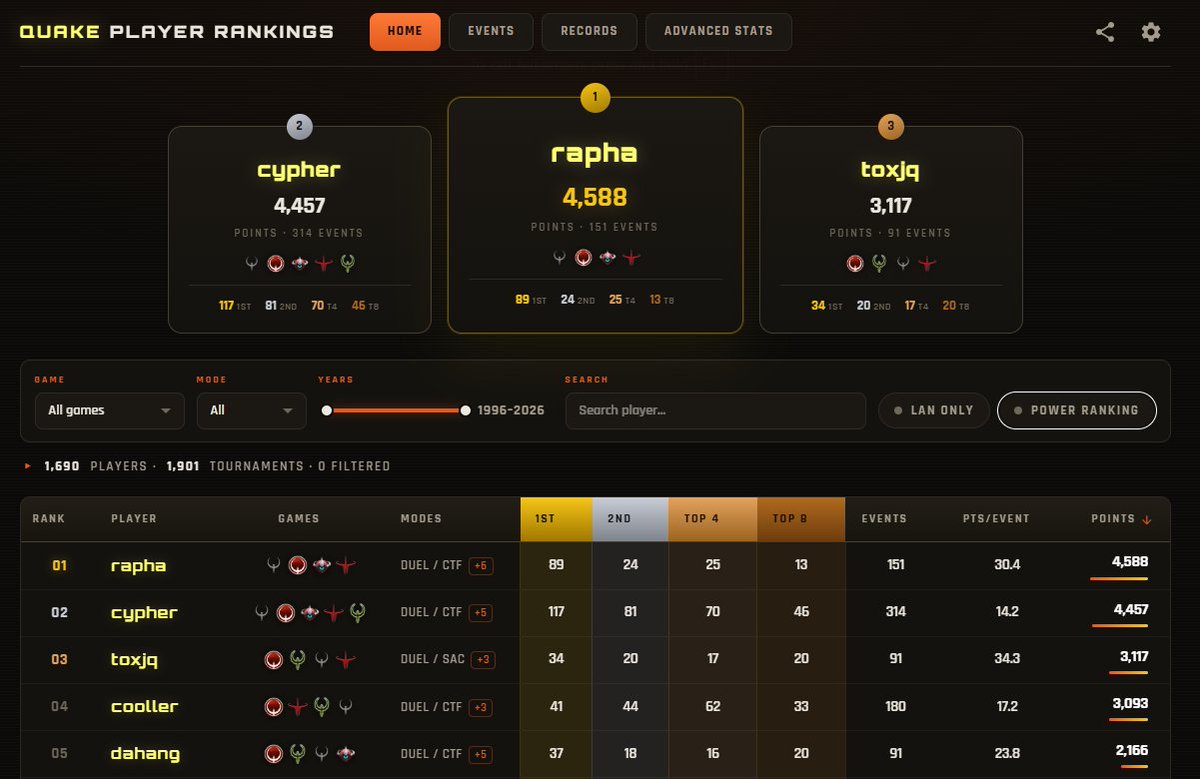Go to the ADVANCED STATS tab
The image size is (1200, 779).
pos(719,31)
